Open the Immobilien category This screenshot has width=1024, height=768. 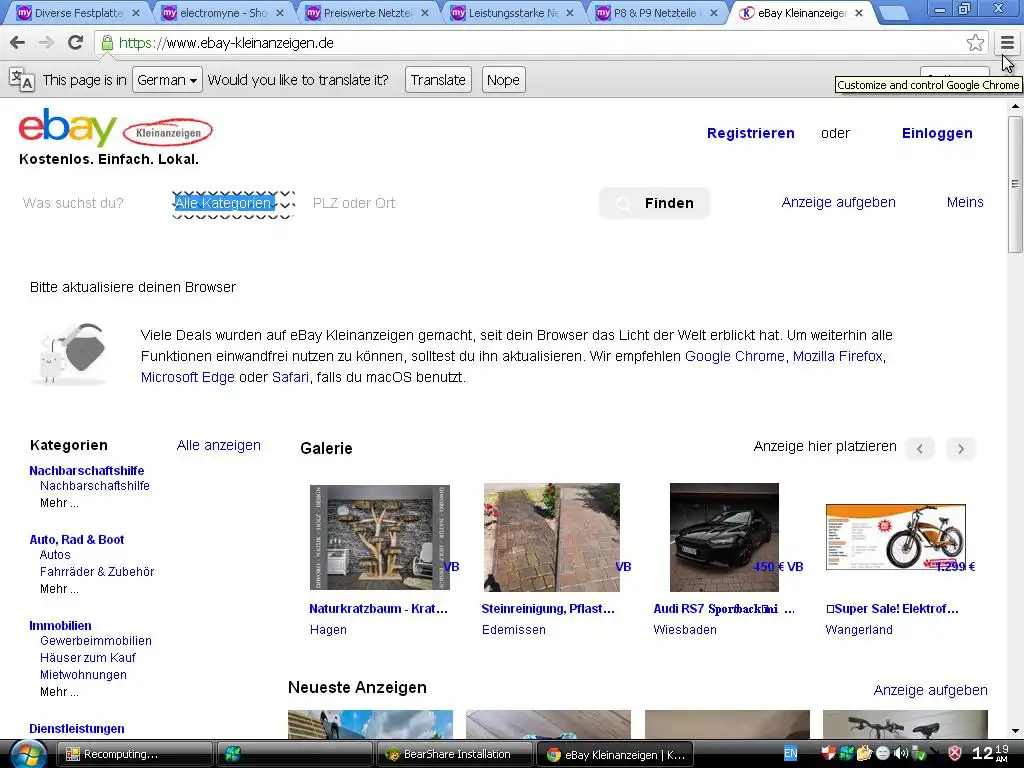60,626
